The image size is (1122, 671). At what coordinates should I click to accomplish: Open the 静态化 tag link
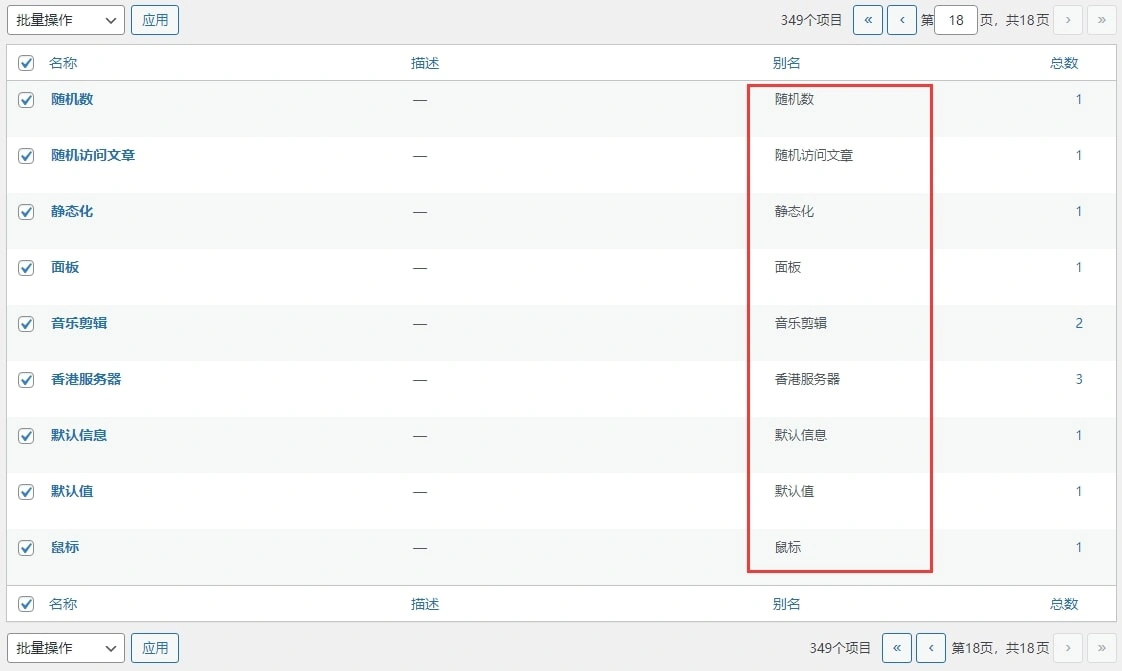point(72,212)
